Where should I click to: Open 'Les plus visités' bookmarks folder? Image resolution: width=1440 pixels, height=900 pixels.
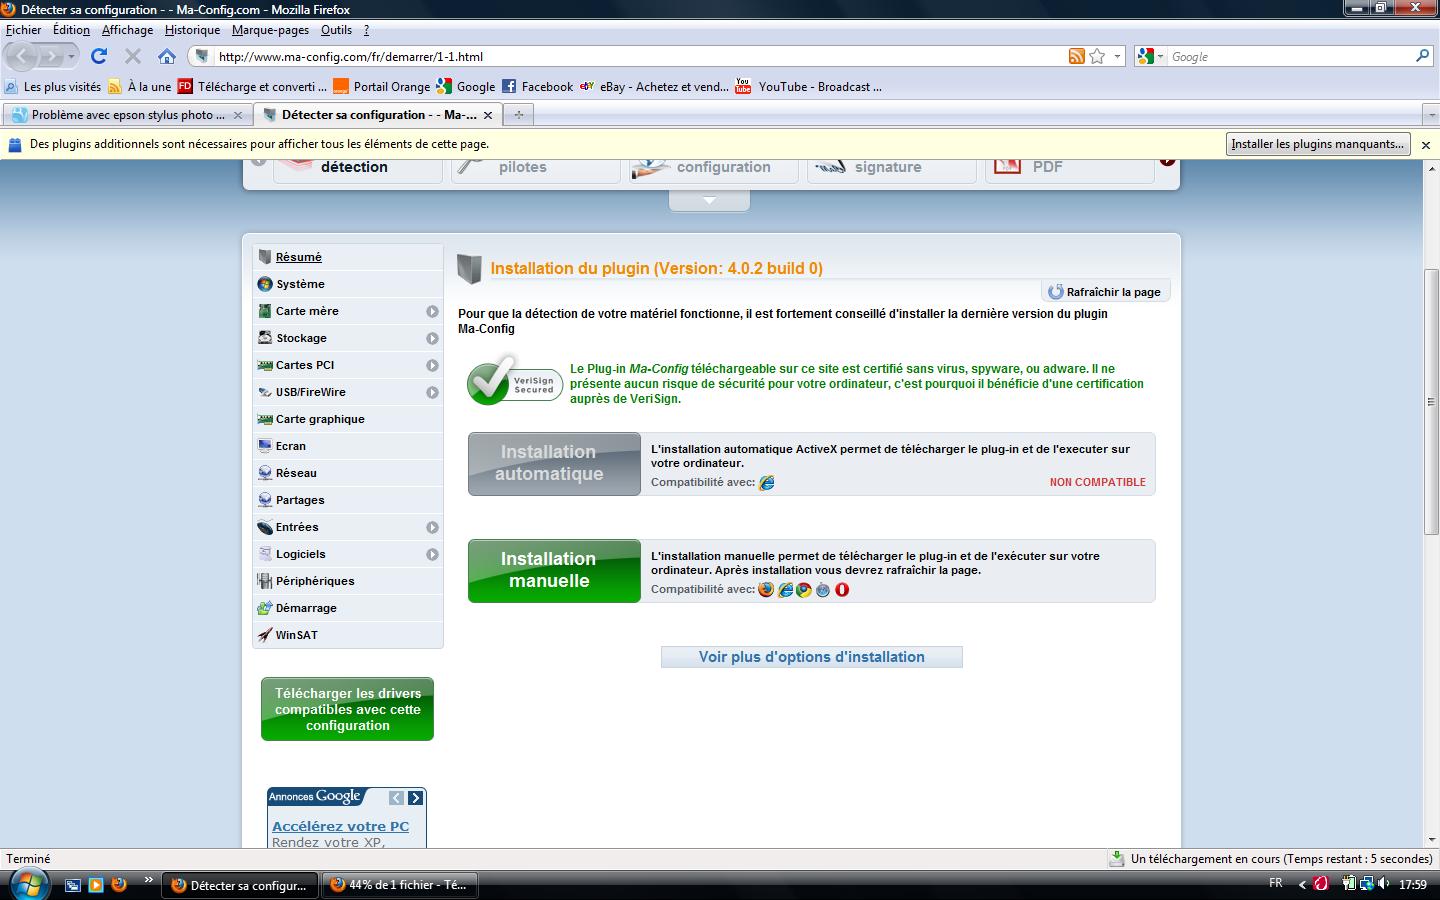pos(53,87)
